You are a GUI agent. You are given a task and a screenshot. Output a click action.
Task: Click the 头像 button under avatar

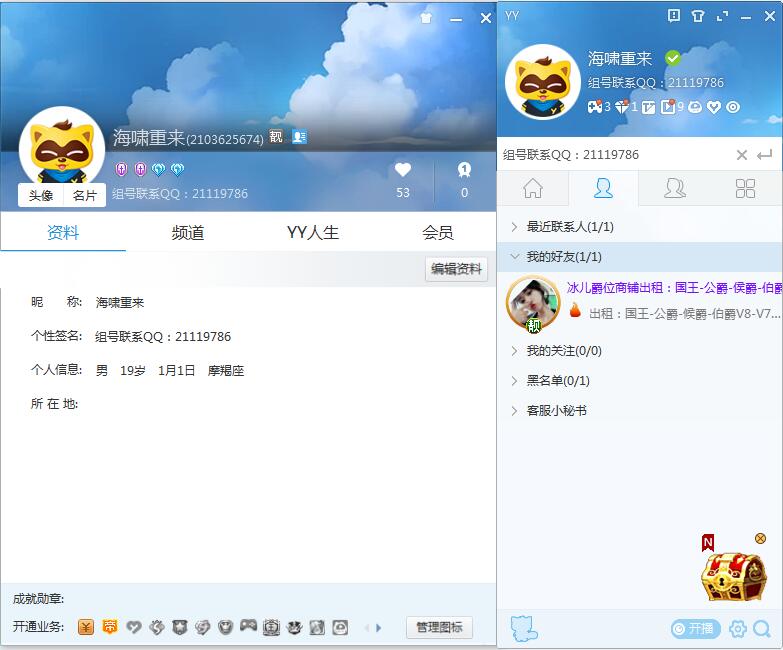pyautogui.click(x=41, y=195)
